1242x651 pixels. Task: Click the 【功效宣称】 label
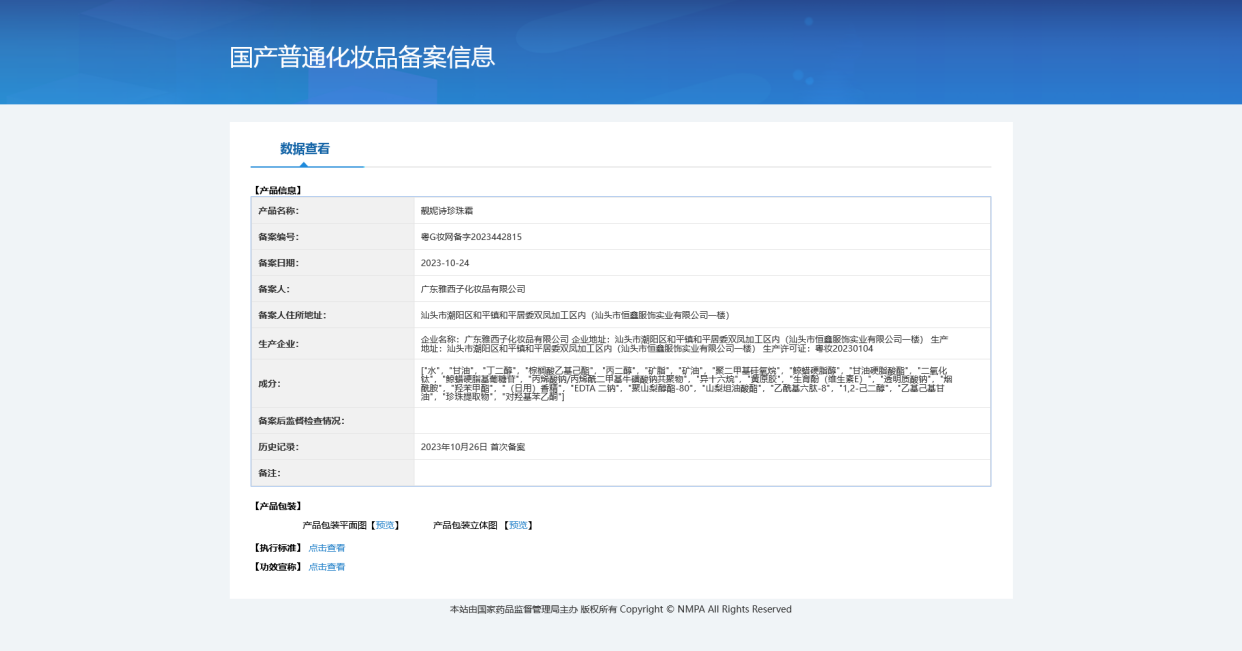click(x=278, y=567)
